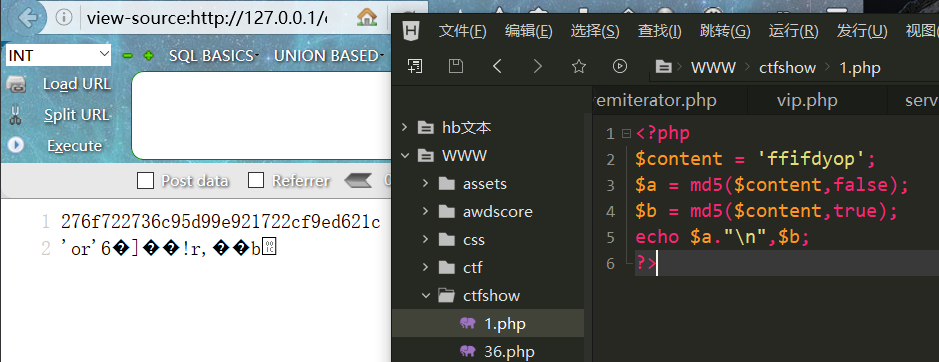The height and width of the screenshot is (362, 939).
Task: Open the 跳转(G) menu
Action: coord(725,31)
